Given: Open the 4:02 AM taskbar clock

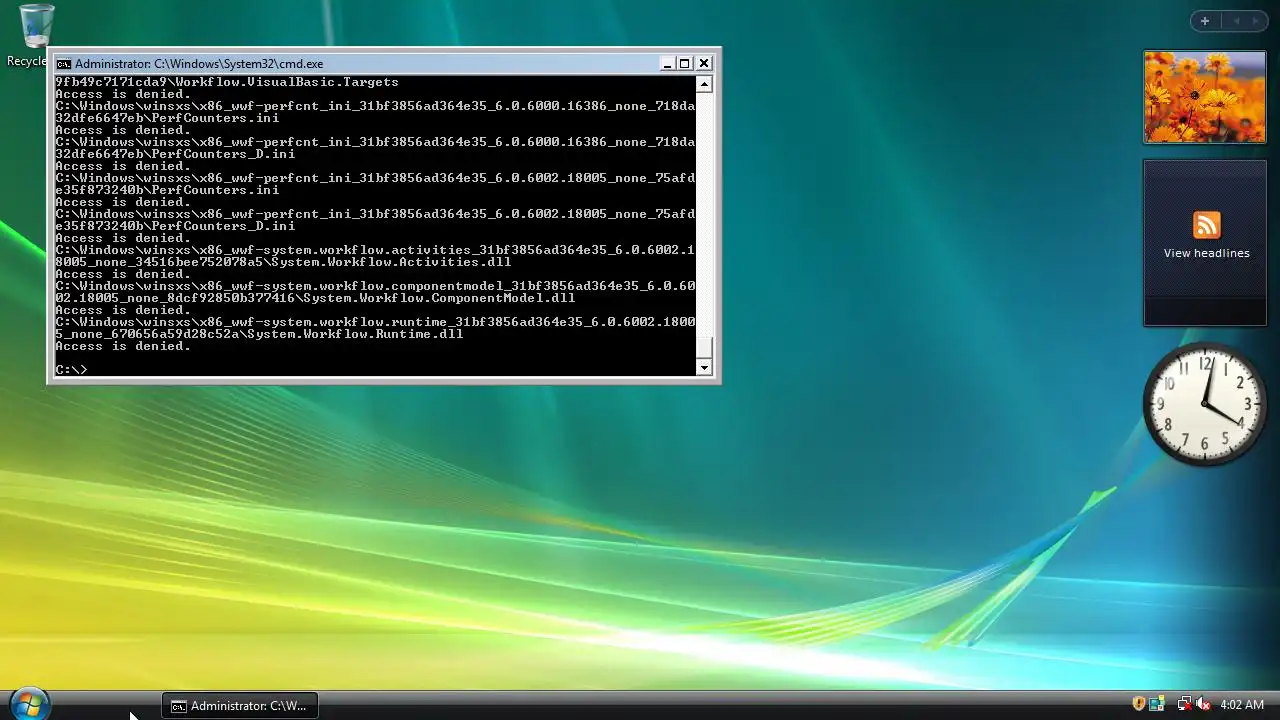Looking at the screenshot, I should point(1242,705).
